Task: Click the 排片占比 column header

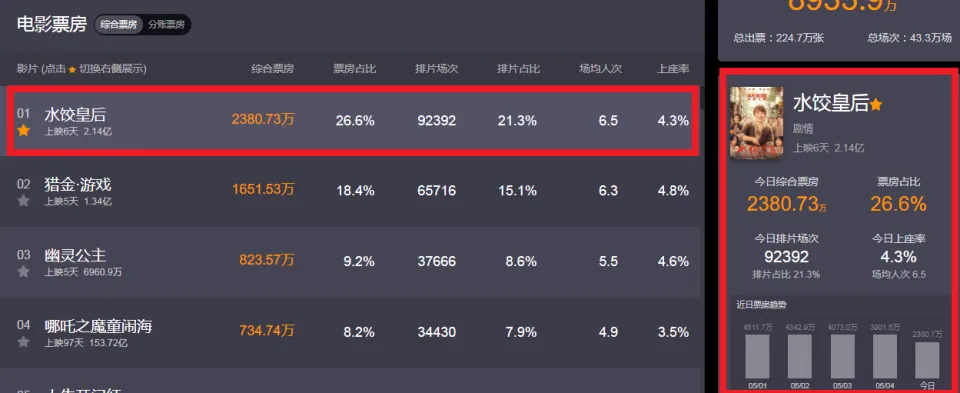Action: (x=519, y=69)
